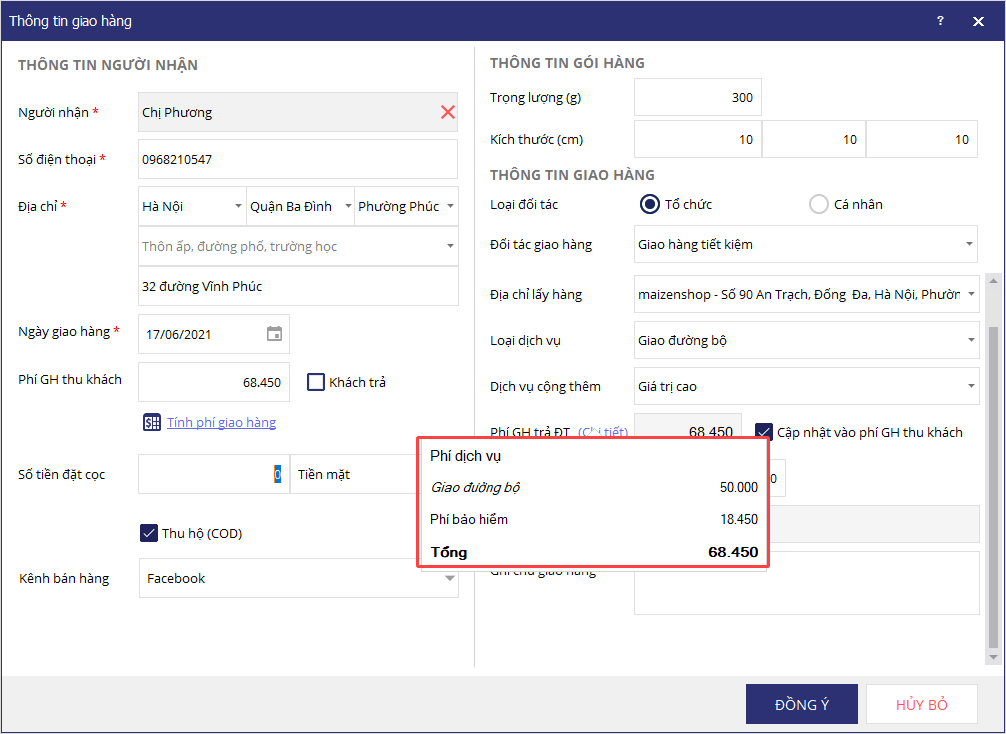This screenshot has height=734, width=1006.
Task: Expand the Giao đường bộ service dropdown
Action: coord(806,340)
